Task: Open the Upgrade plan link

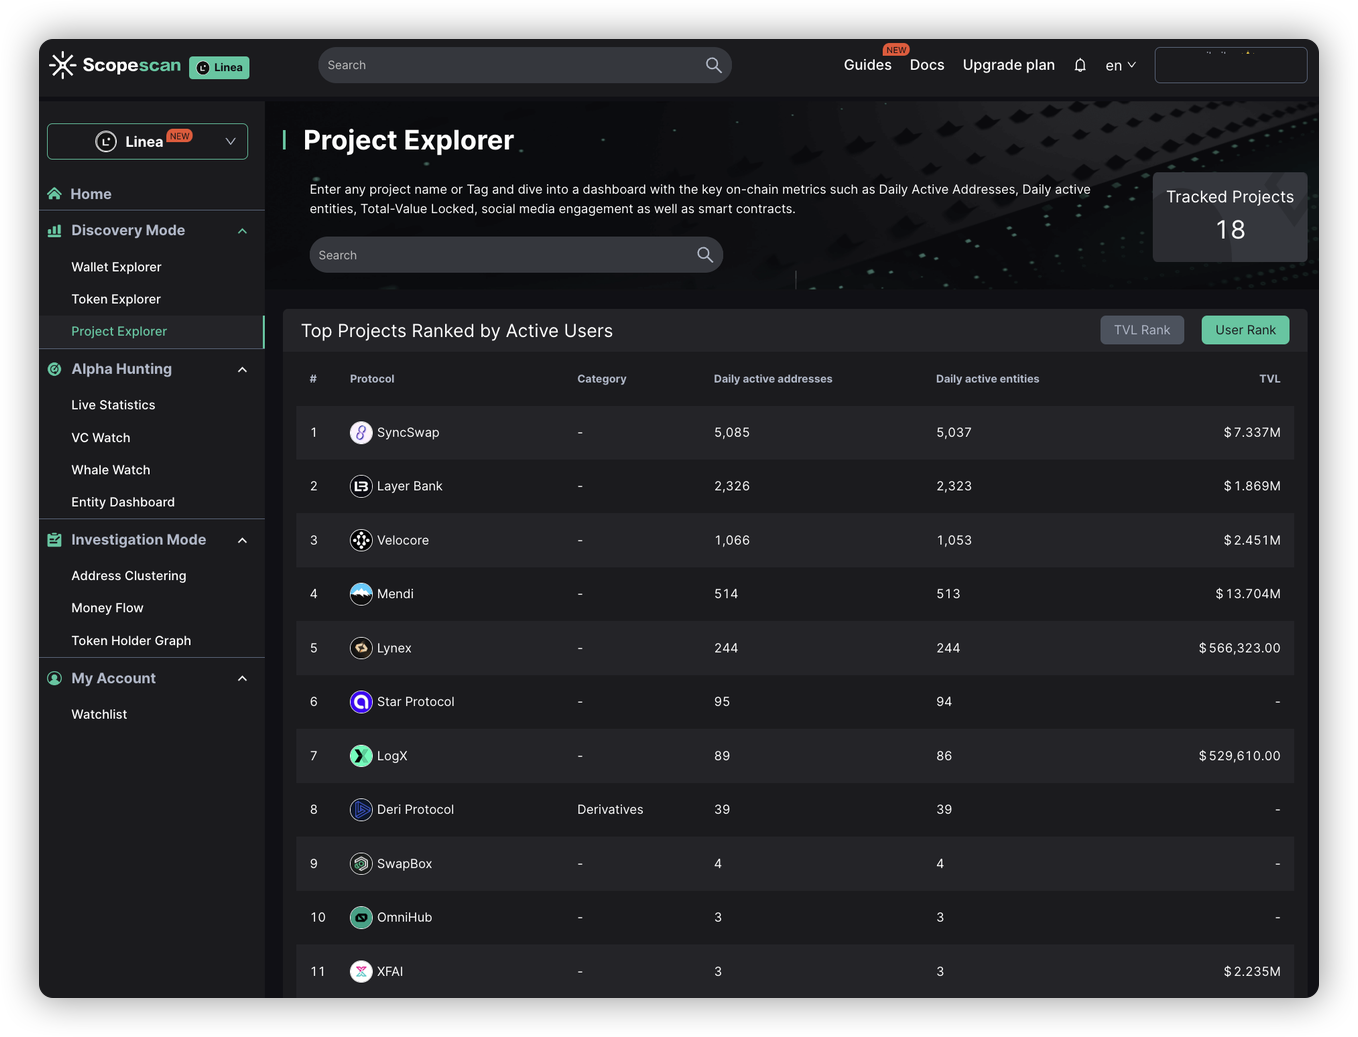Action: [1008, 65]
